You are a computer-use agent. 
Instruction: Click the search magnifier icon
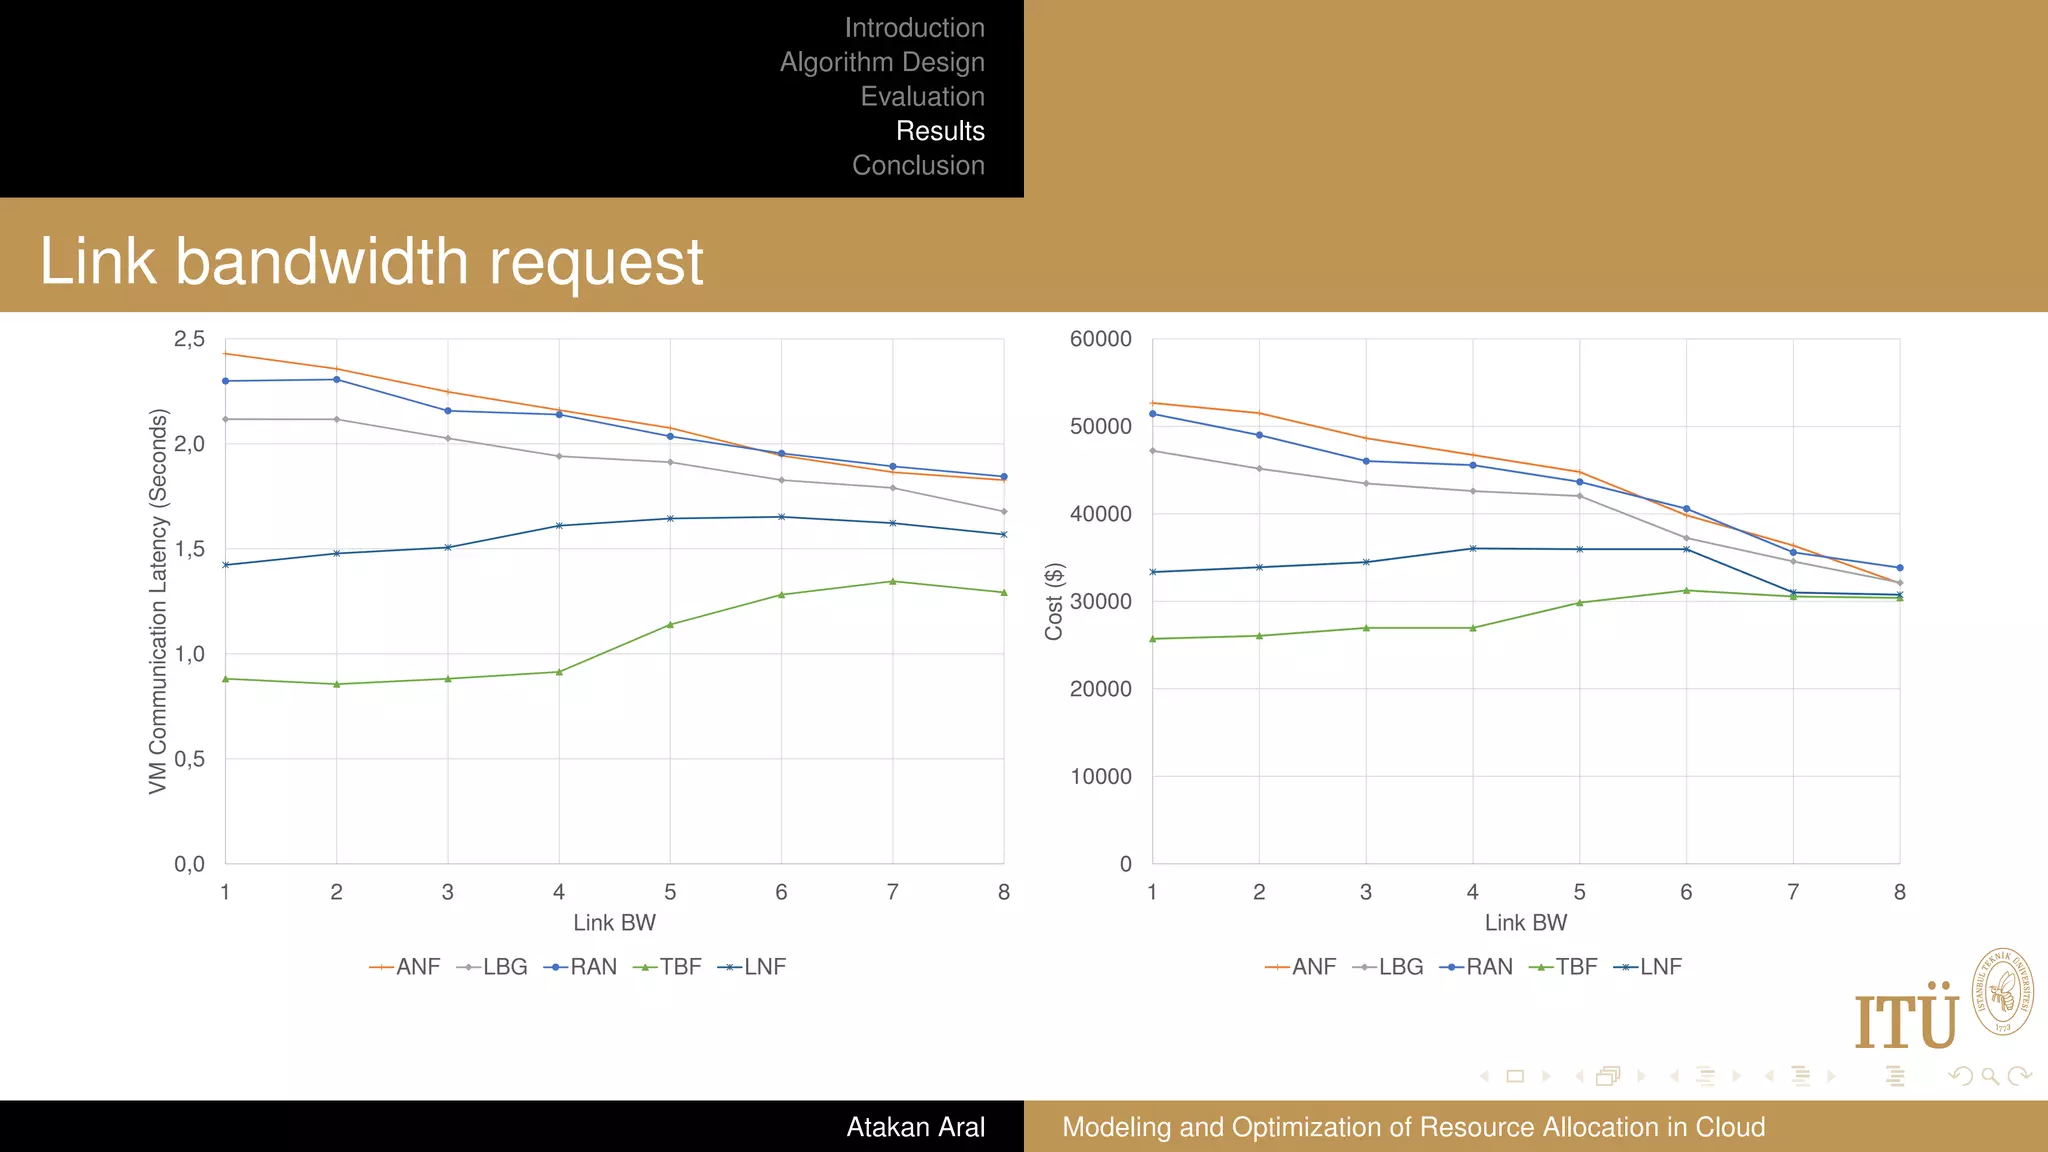click(1990, 1077)
